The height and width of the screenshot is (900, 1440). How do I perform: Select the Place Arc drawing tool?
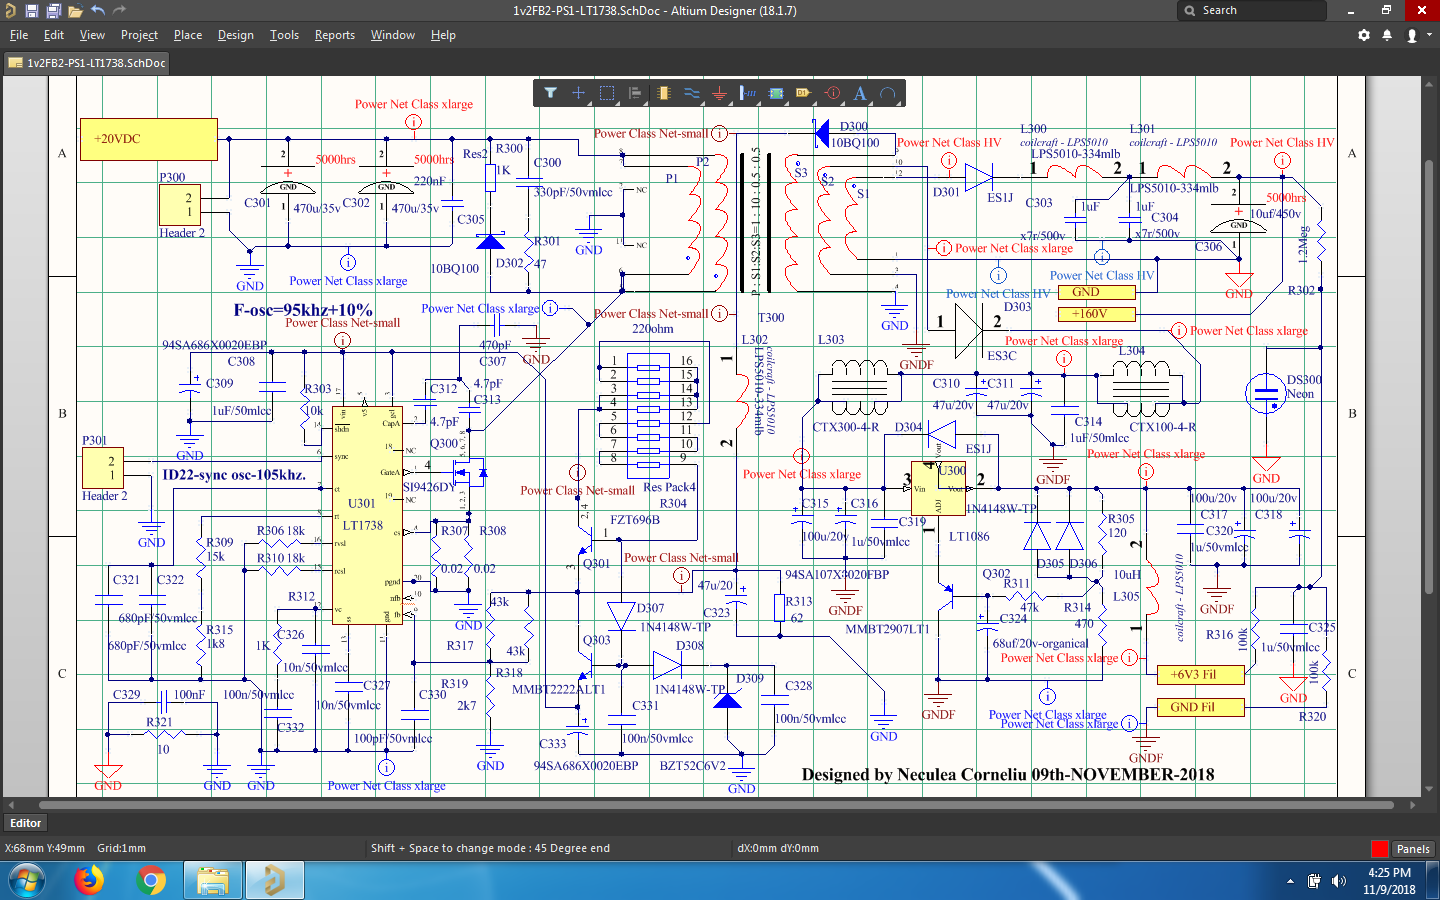pos(888,93)
